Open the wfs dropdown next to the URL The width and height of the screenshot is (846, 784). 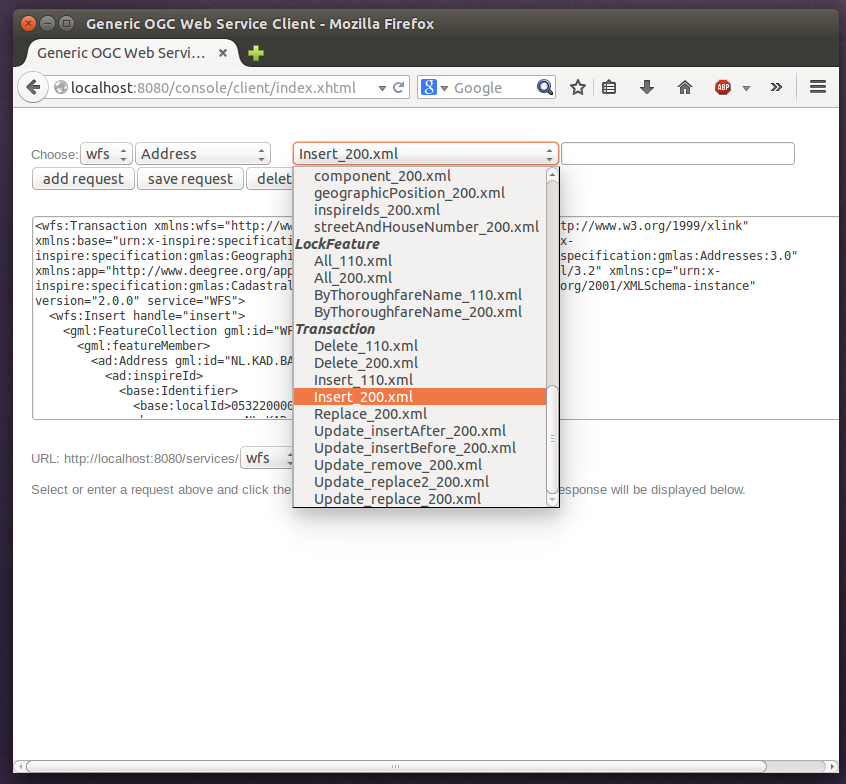268,458
